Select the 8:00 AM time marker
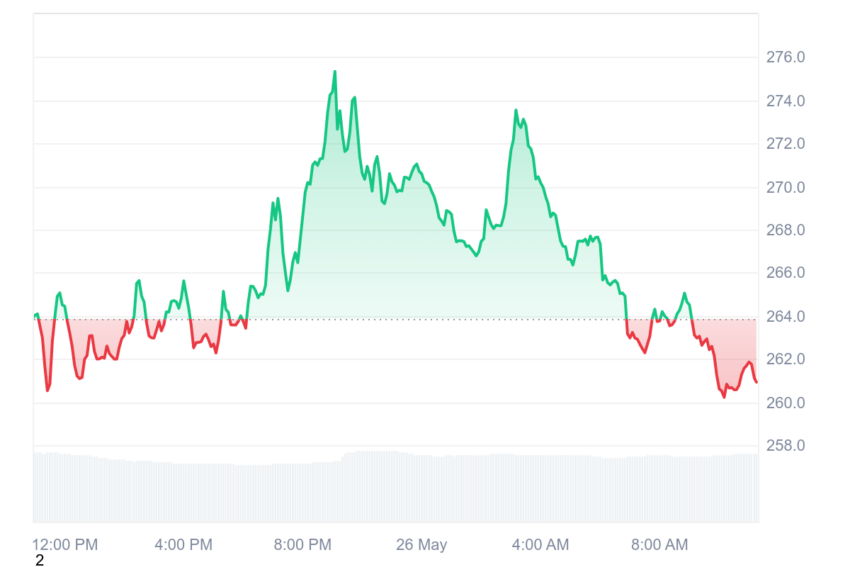 point(659,545)
